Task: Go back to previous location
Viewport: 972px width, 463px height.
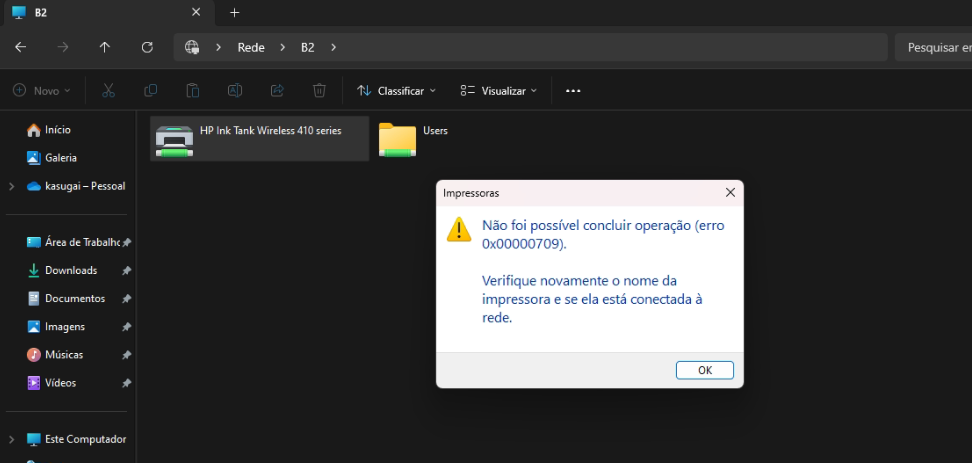Action: (20, 47)
